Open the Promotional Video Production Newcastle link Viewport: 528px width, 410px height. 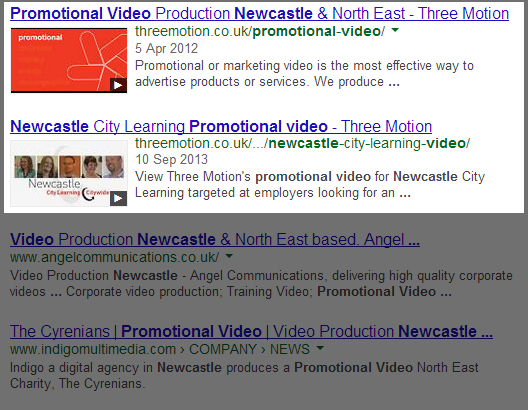tap(259, 14)
